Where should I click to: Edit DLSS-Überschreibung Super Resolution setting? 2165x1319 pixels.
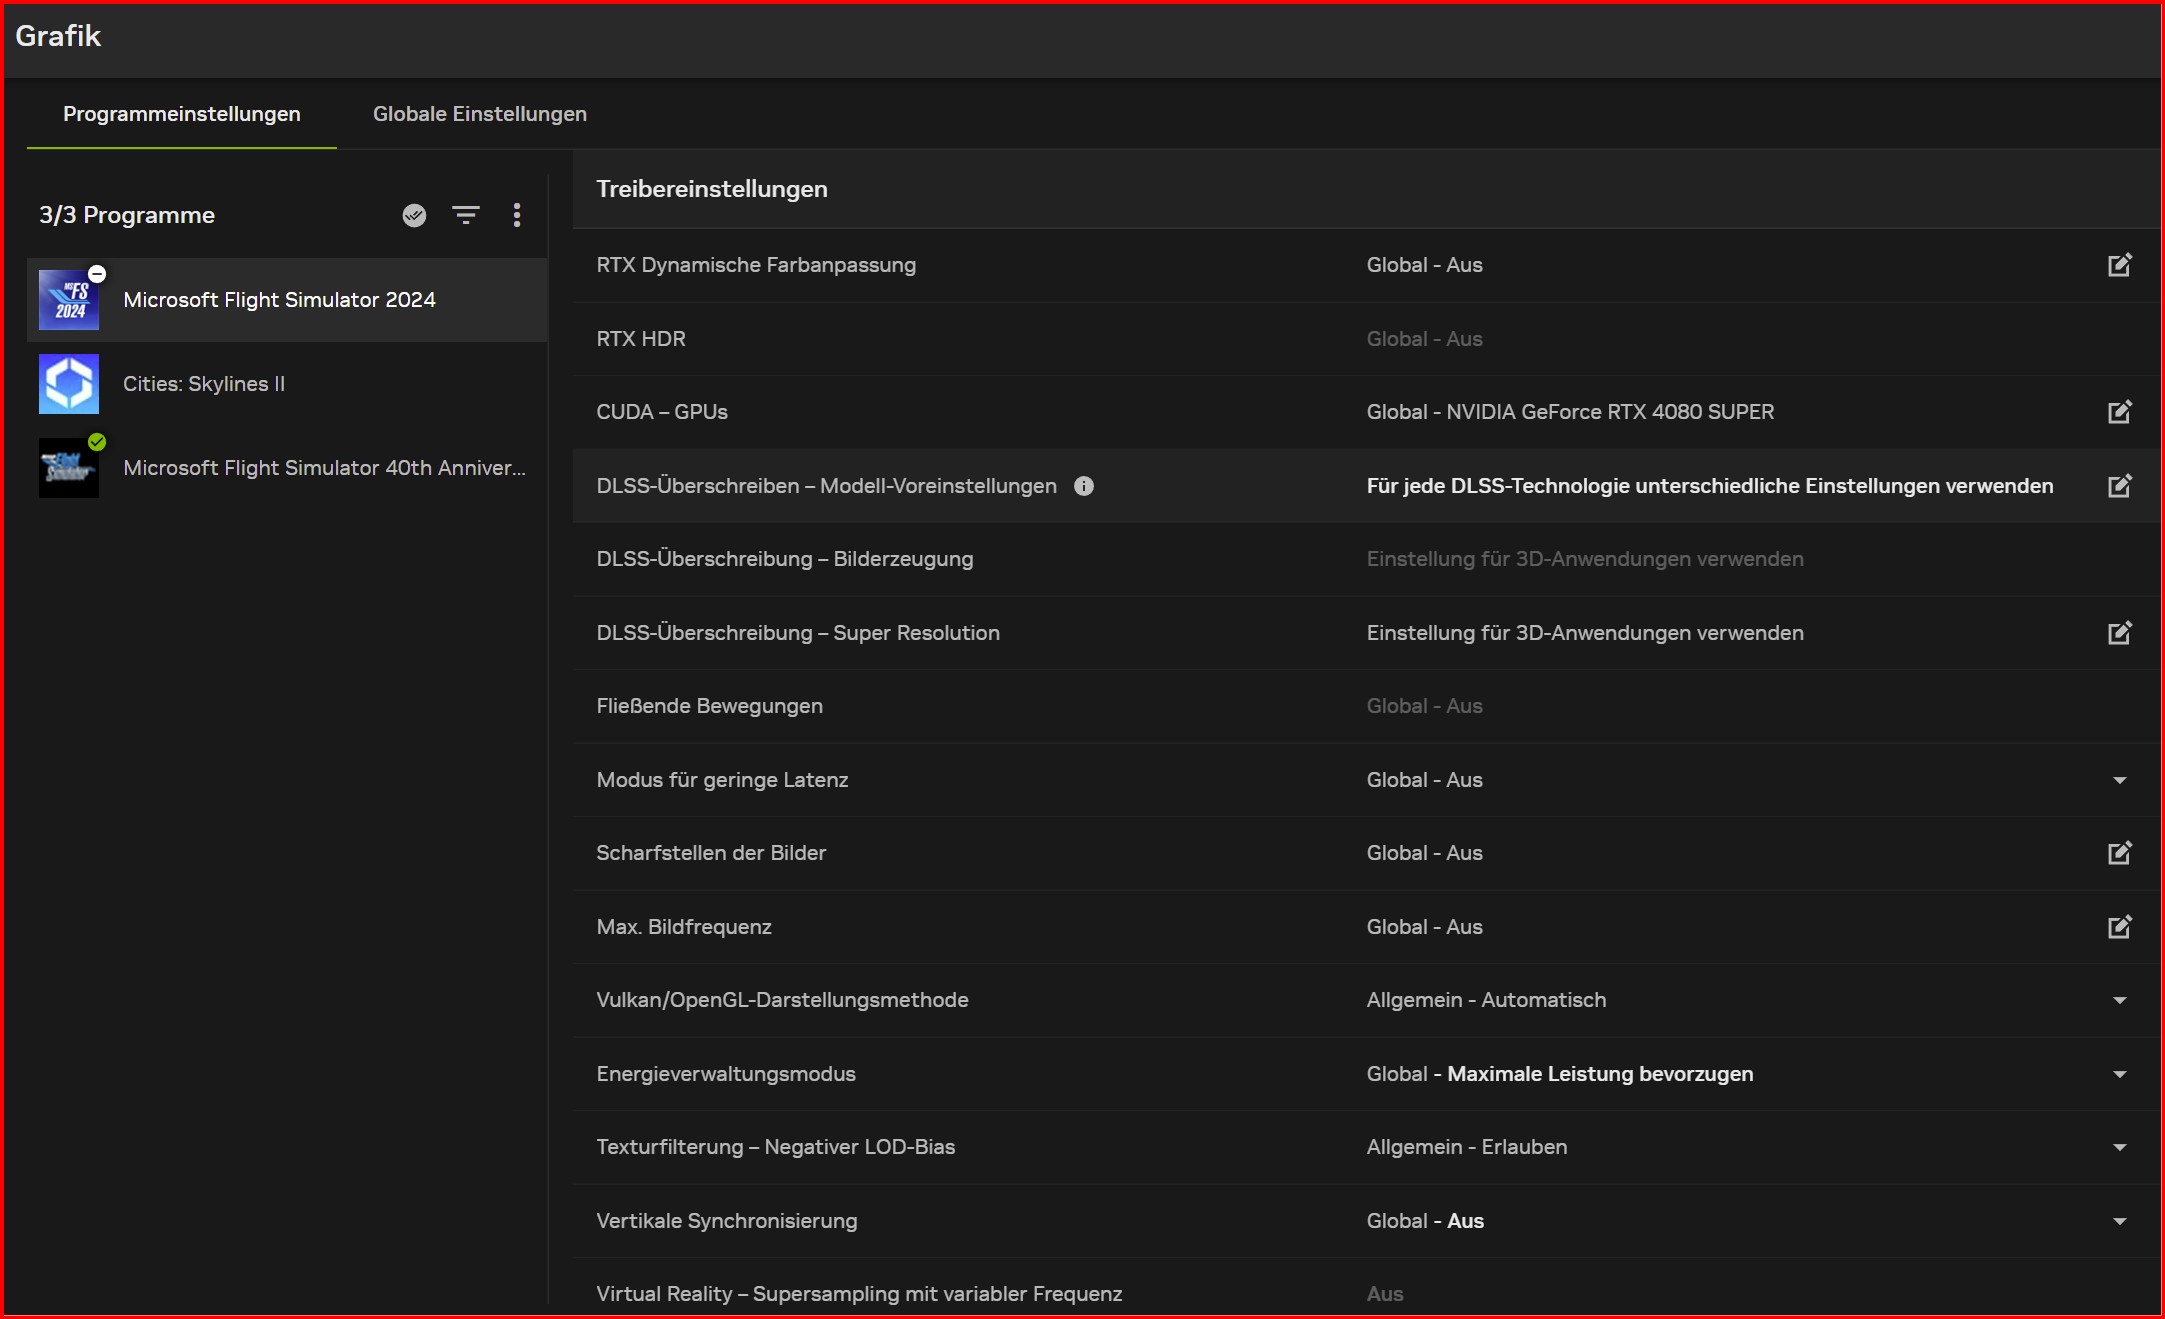(2119, 633)
